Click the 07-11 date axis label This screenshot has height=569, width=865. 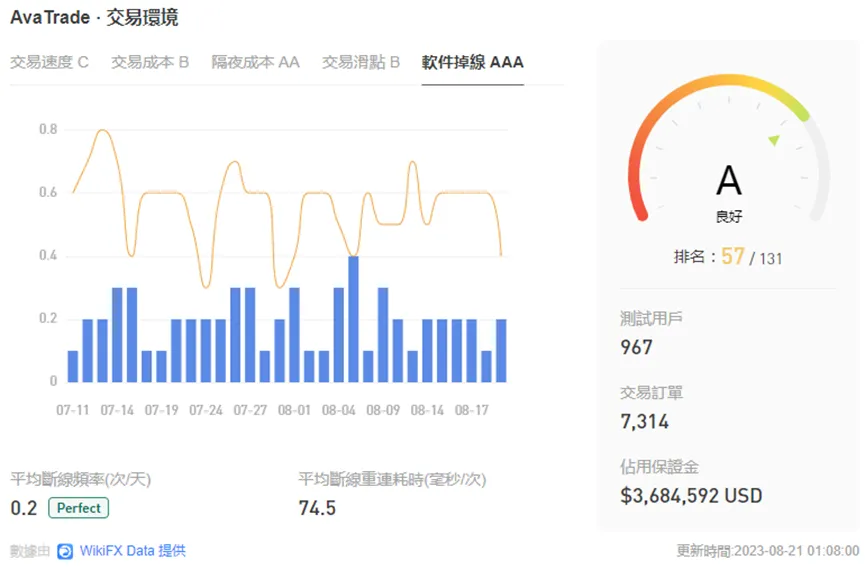tap(73, 411)
